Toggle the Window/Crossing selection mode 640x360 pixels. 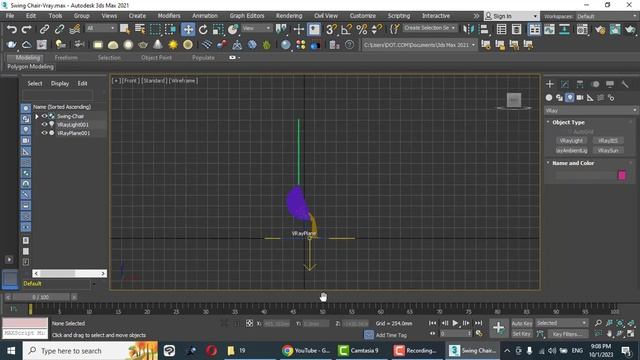(x=171, y=29)
